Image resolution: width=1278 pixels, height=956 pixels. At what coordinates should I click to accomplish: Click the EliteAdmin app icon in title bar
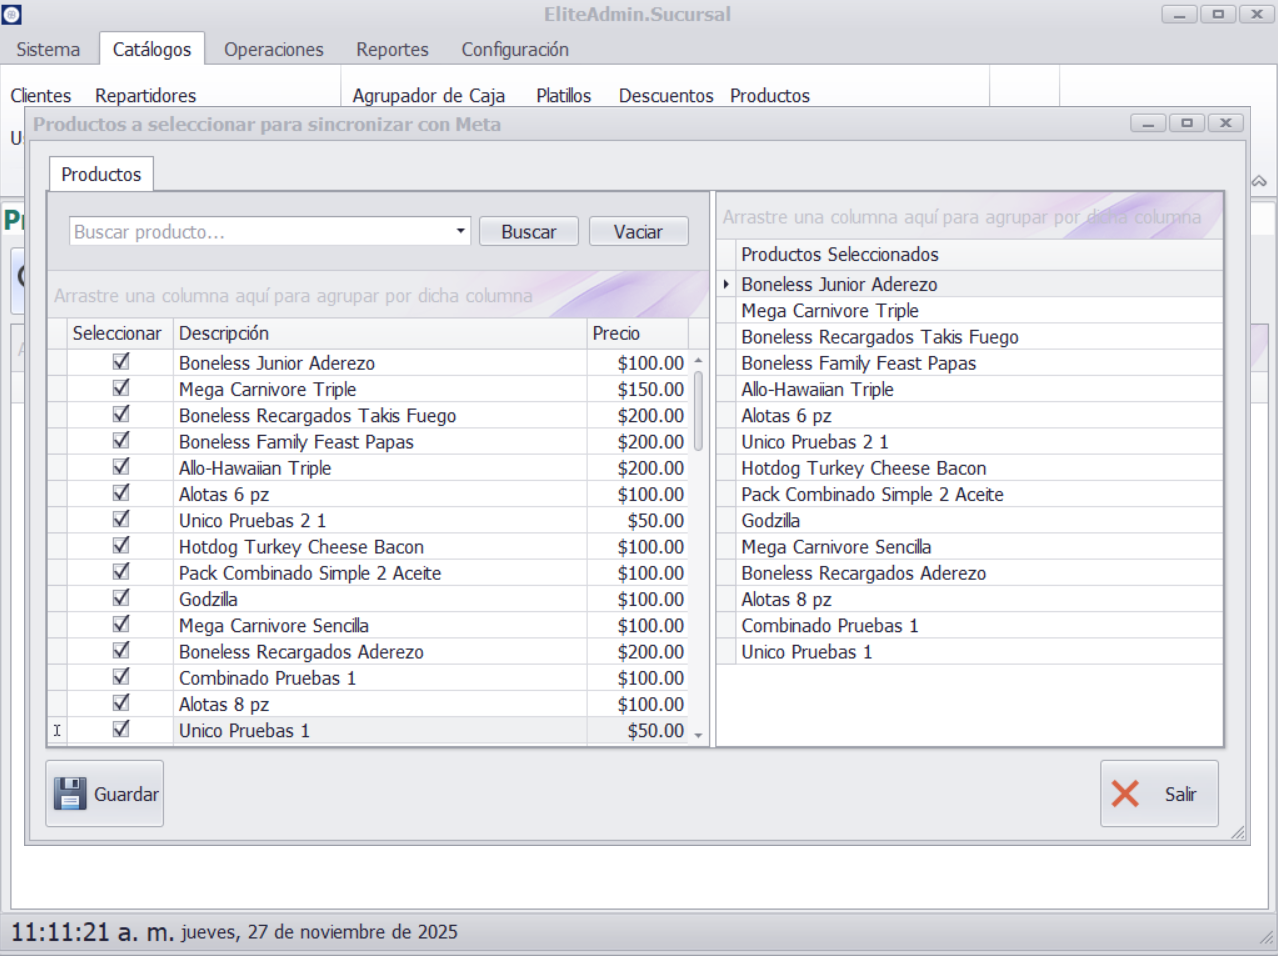(12, 14)
